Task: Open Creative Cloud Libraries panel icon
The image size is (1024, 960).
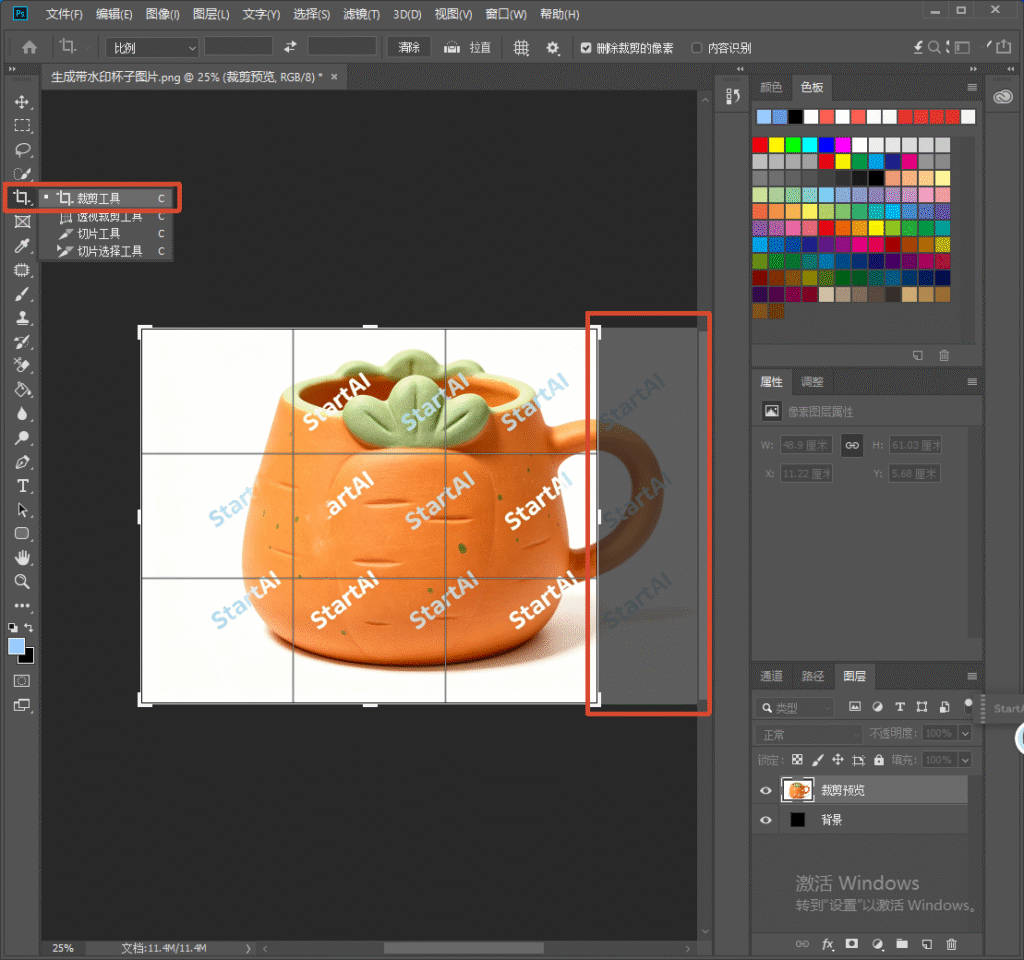Action: tap(1002, 97)
